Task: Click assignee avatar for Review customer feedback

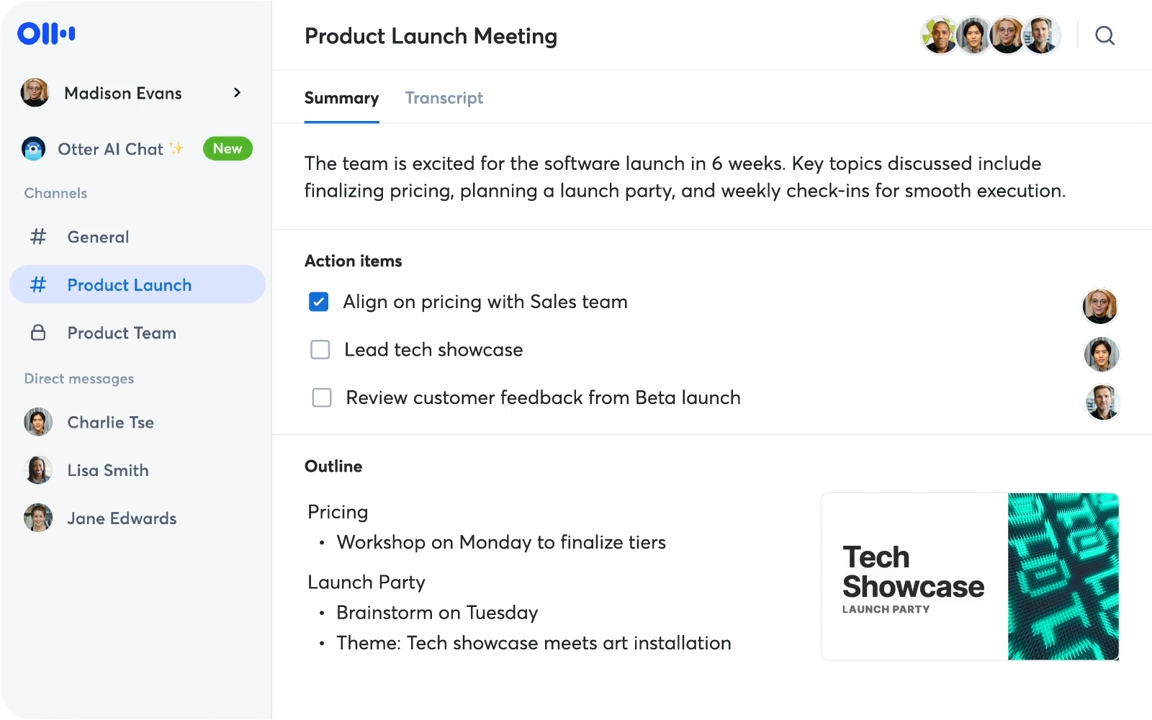Action: 1102,402
